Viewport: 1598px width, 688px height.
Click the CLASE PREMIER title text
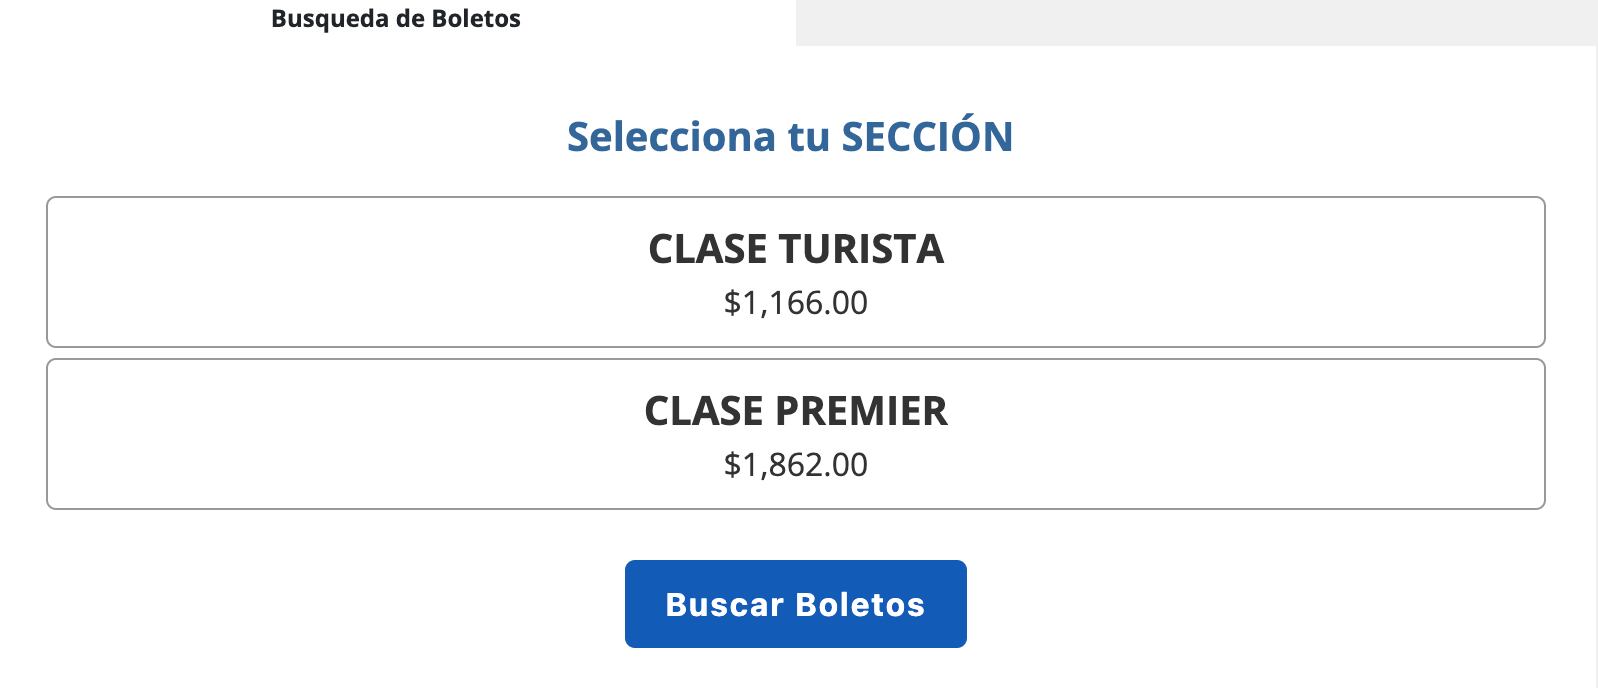[796, 411]
